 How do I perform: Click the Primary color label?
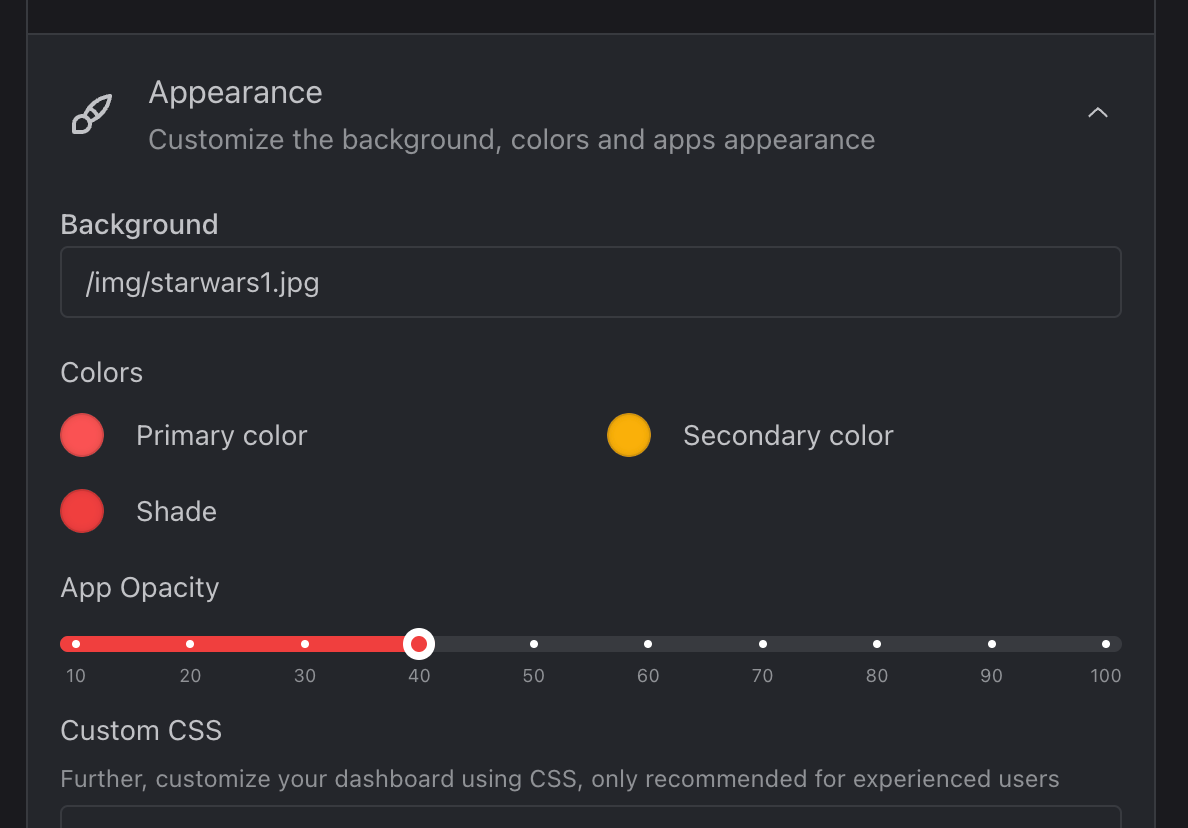coord(221,436)
